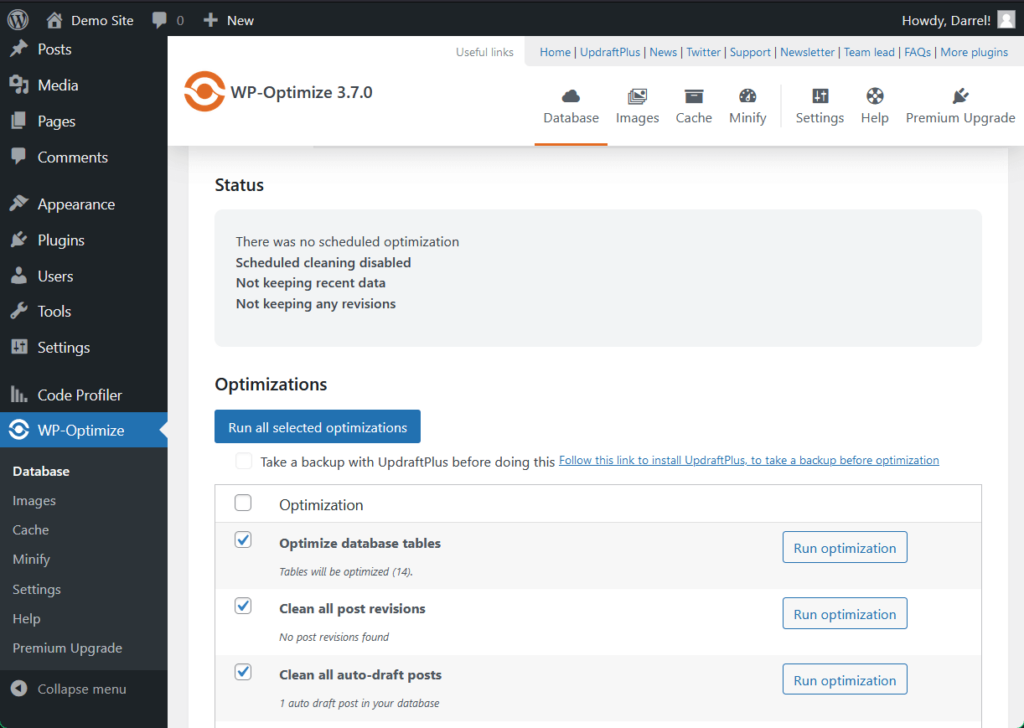Viewport: 1024px width, 728px height.
Task: Click the Users person icon
Action: (19, 276)
